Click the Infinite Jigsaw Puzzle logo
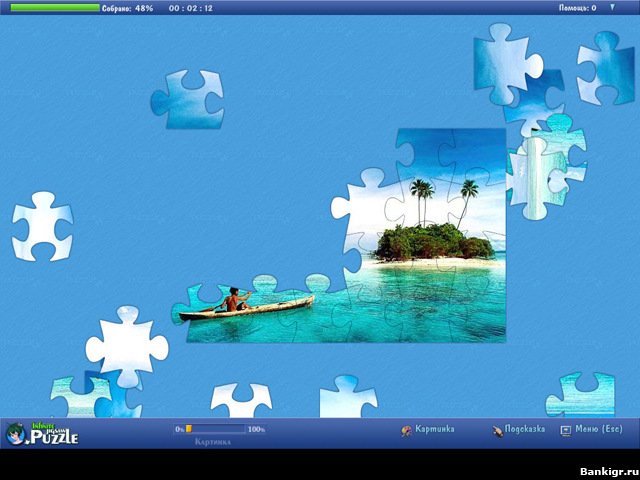 pos(42,433)
